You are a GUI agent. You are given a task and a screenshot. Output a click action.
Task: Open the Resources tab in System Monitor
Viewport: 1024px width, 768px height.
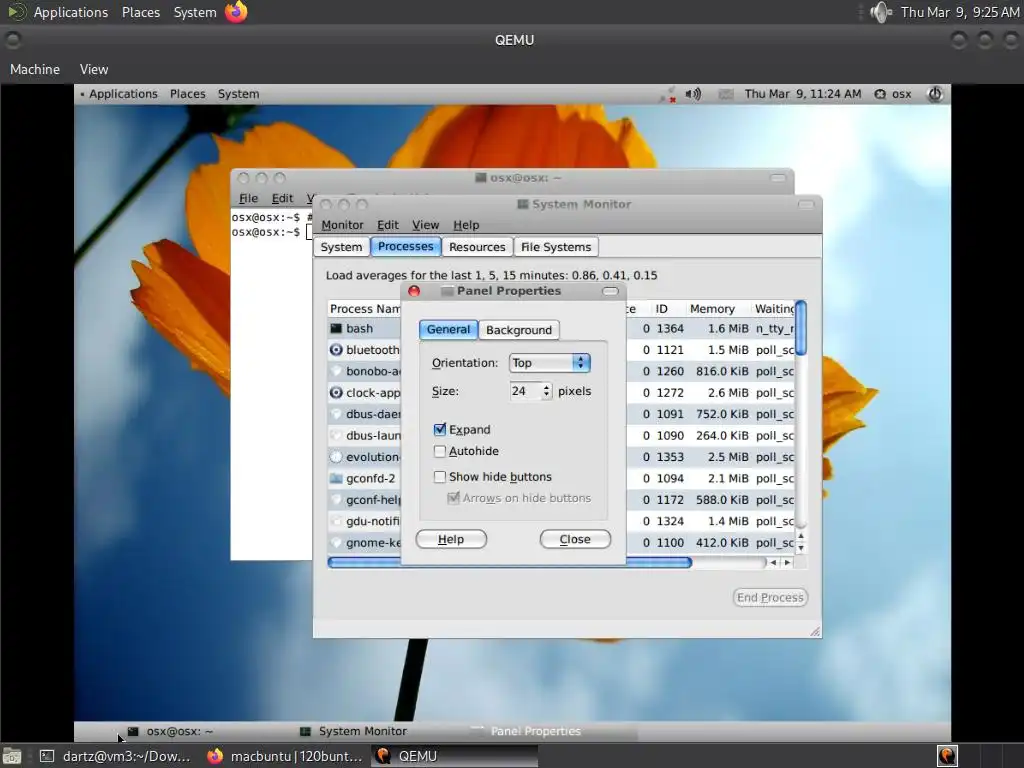477,248
